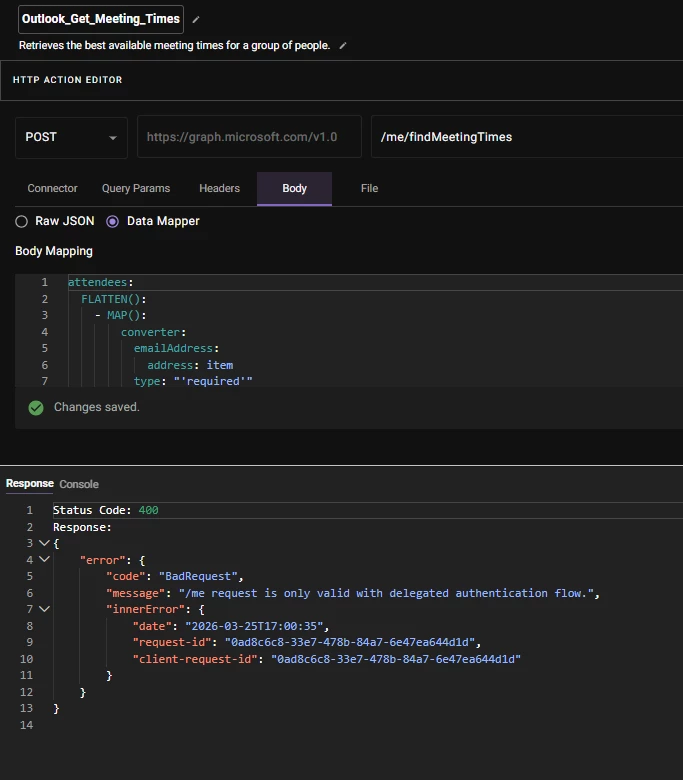The width and height of the screenshot is (683, 780).
Task: Click the "Response:" line in output
Action: (x=82, y=527)
